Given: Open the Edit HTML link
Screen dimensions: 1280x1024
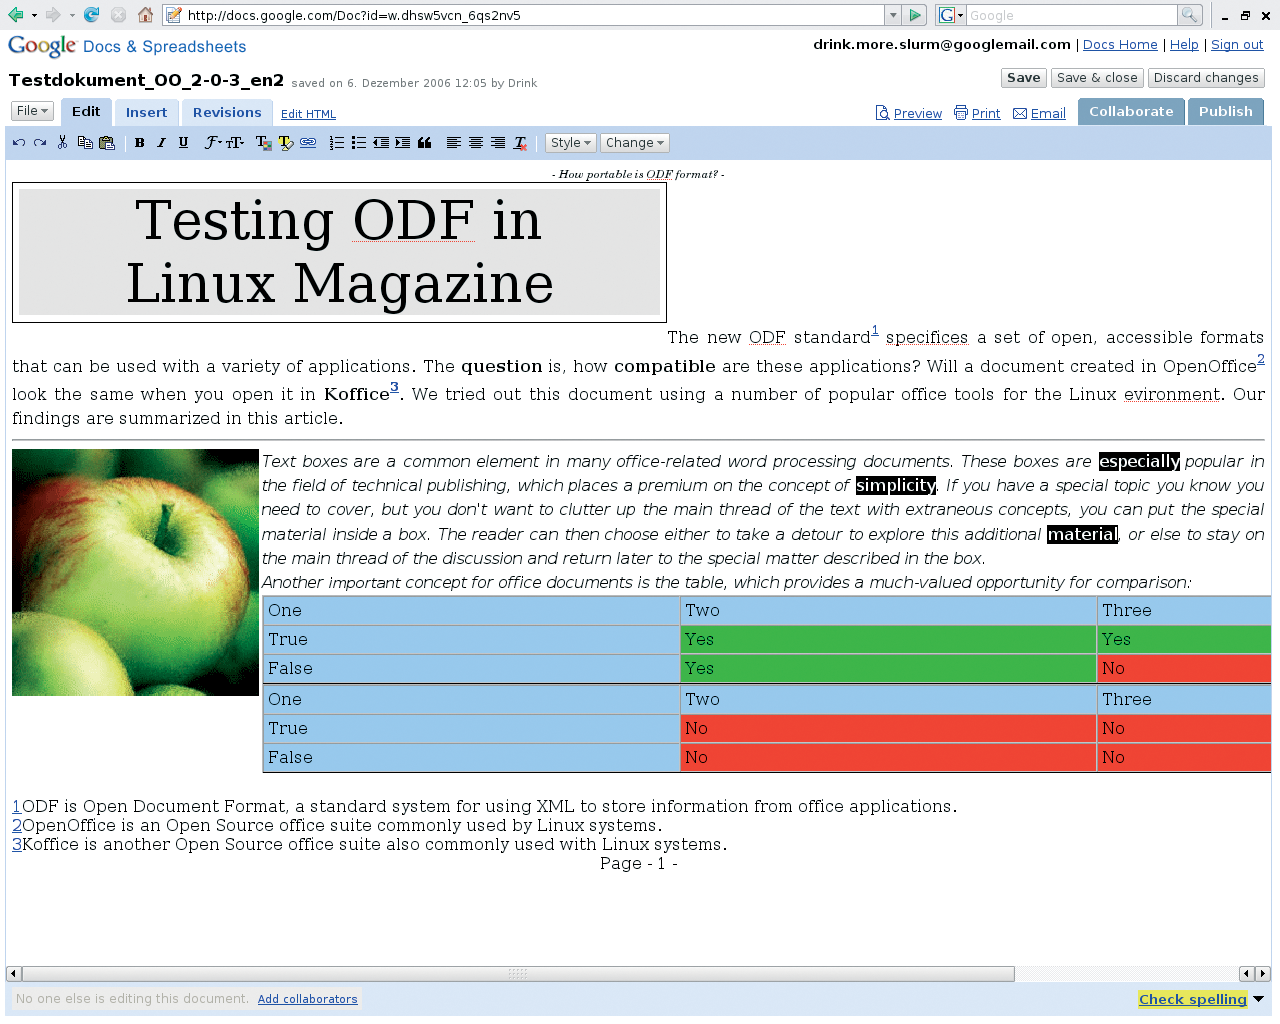Looking at the screenshot, I should [308, 114].
